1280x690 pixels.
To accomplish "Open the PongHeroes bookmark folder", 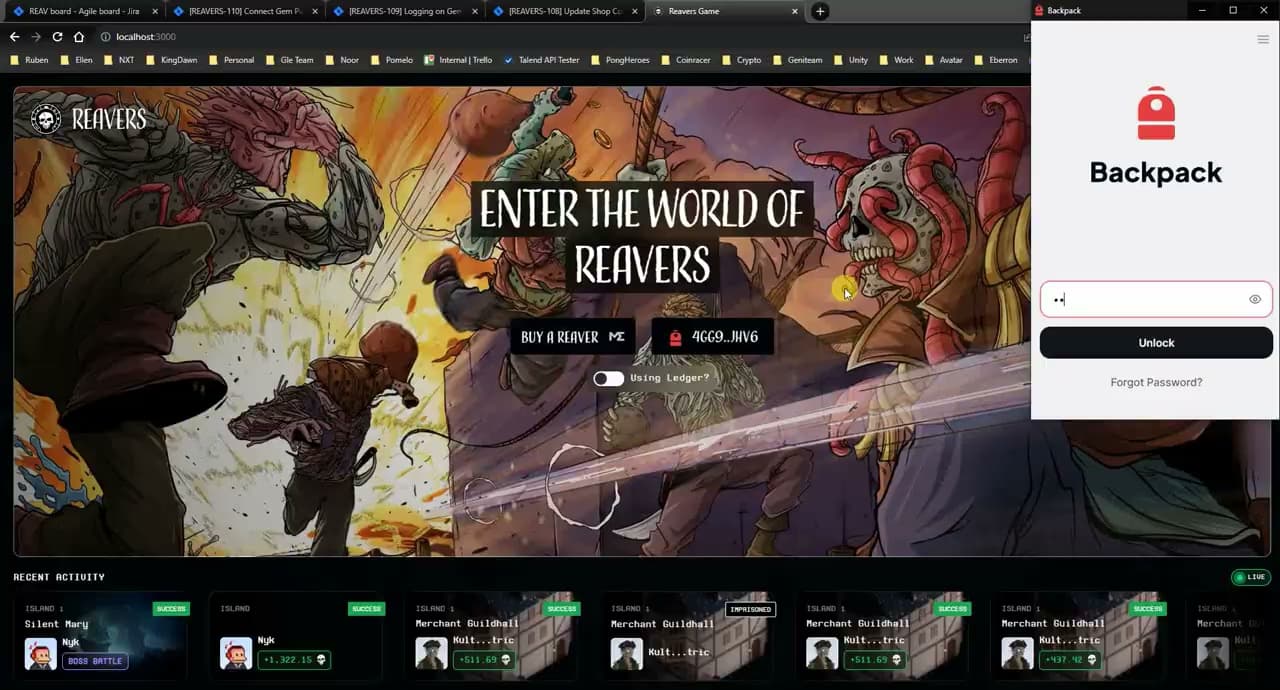I will (620, 60).
